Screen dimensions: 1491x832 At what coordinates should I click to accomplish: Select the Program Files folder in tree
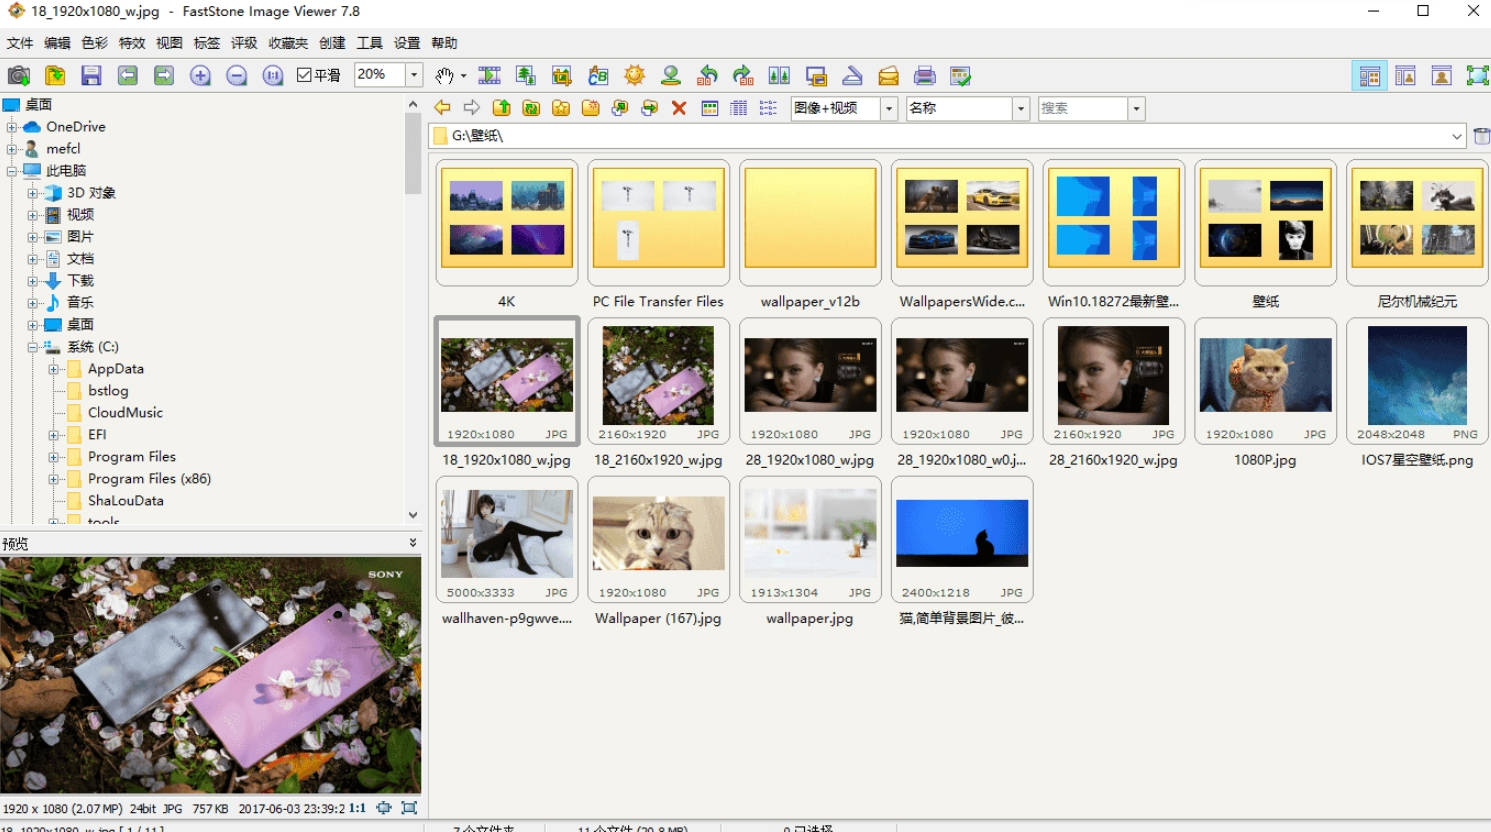tap(131, 457)
